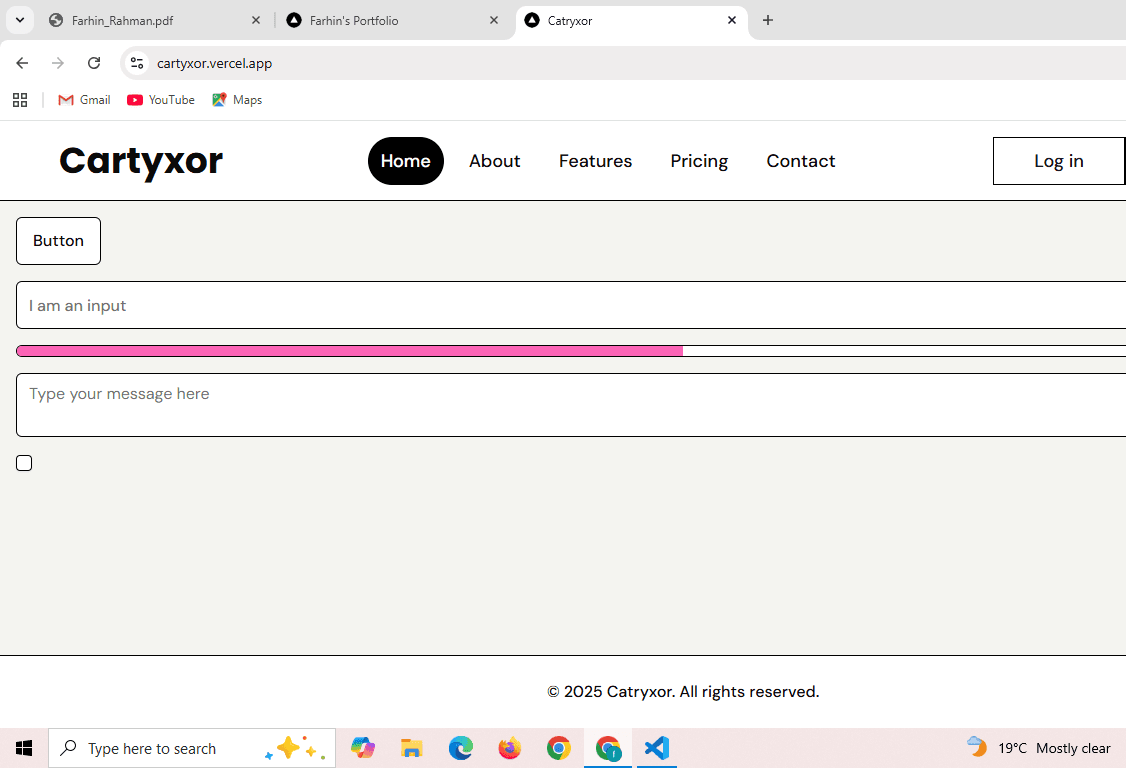
Task: Tick the empty checkbox below the textarea
Action: 24,462
